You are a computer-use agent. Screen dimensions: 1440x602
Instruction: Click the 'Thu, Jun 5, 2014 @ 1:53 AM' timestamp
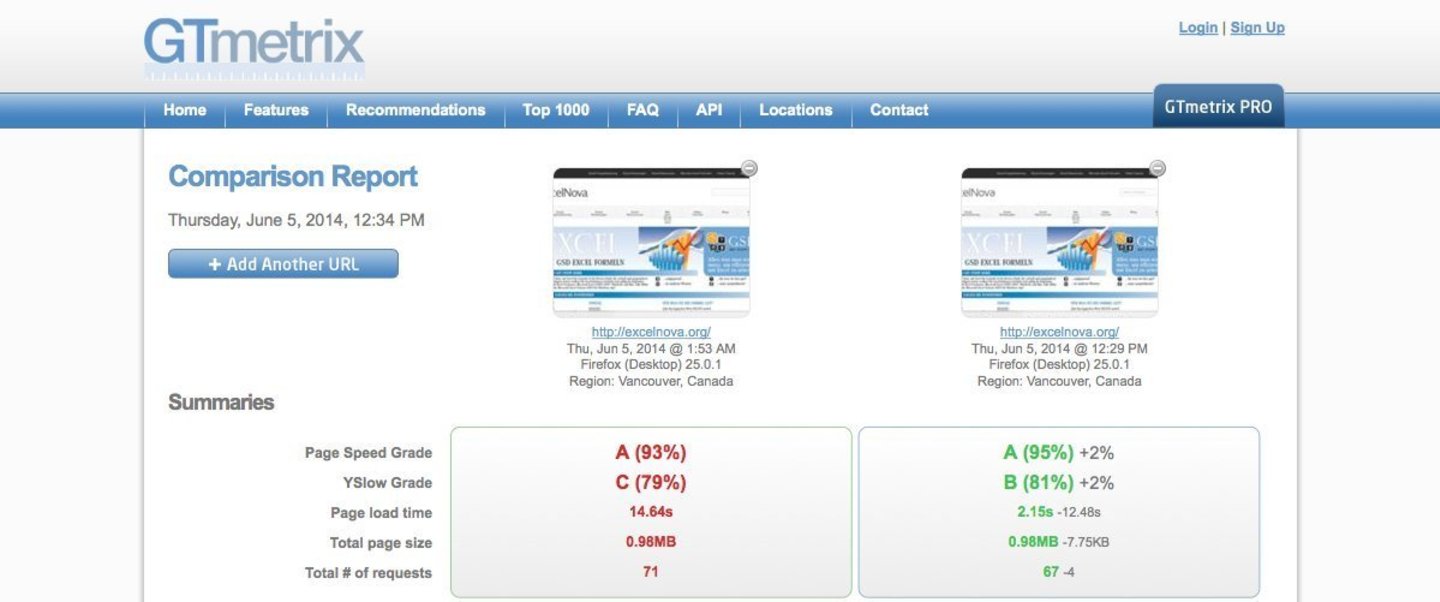tap(651, 349)
